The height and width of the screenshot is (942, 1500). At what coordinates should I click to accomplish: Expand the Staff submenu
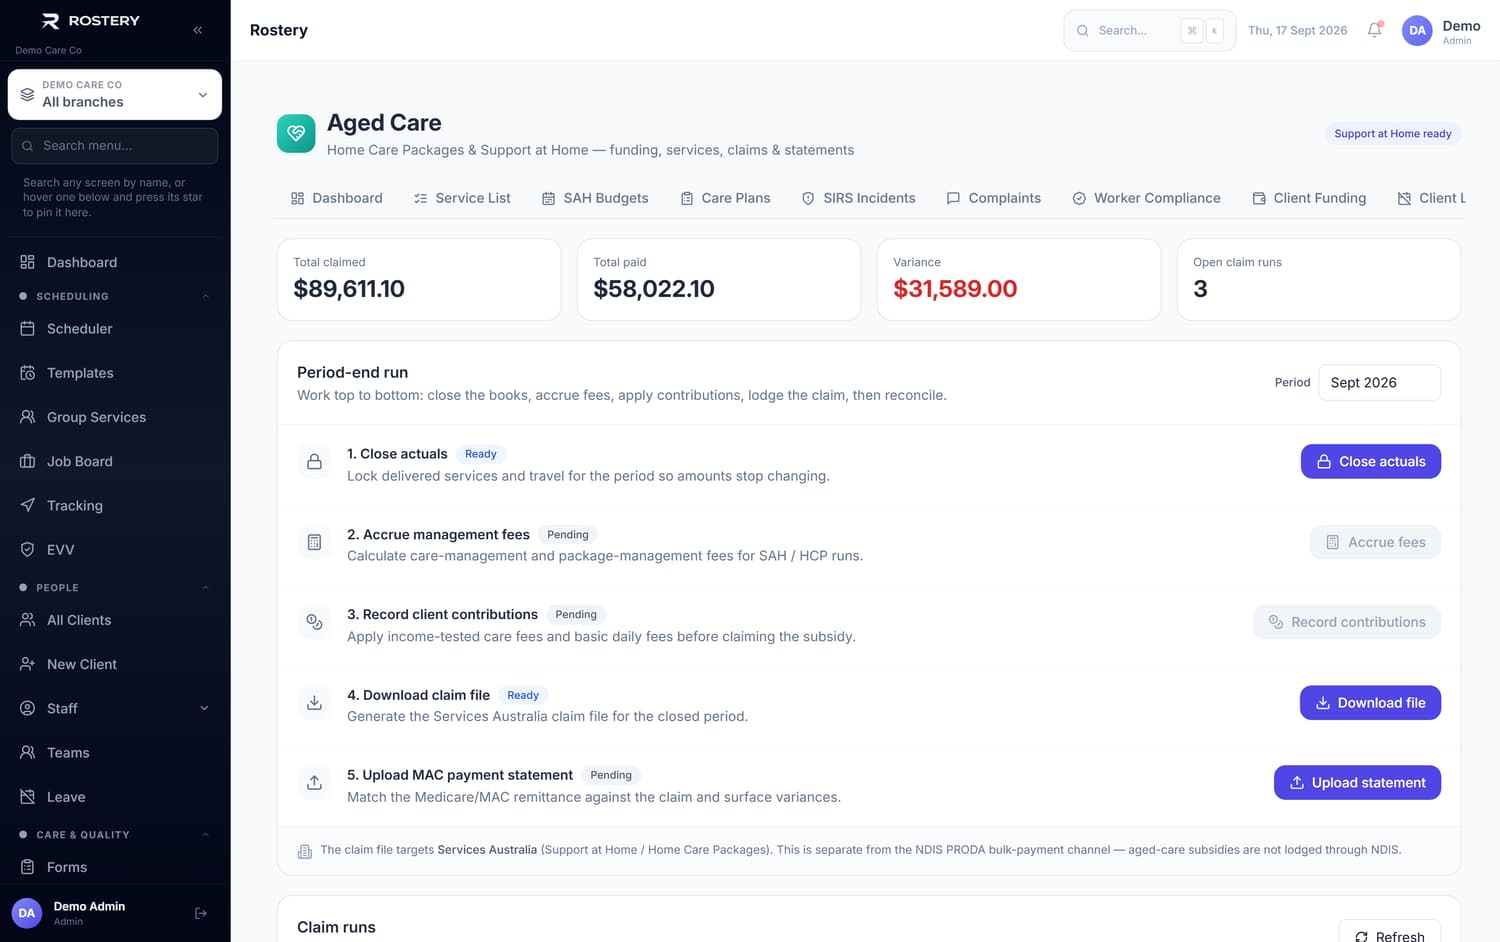tap(204, 708)
